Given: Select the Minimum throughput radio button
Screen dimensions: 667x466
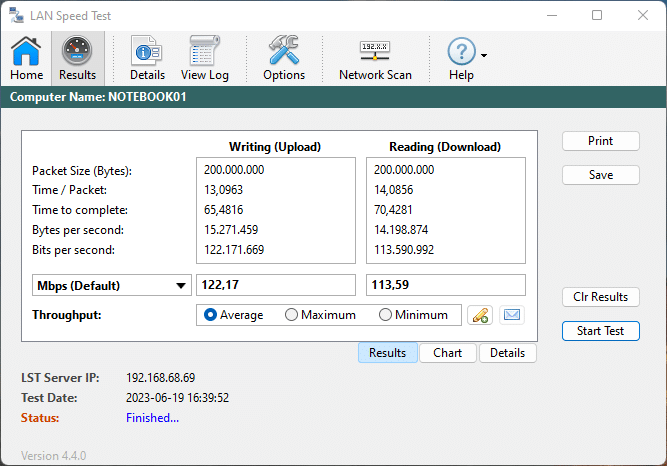Looking at the screenshot, I should pos(385,315).
